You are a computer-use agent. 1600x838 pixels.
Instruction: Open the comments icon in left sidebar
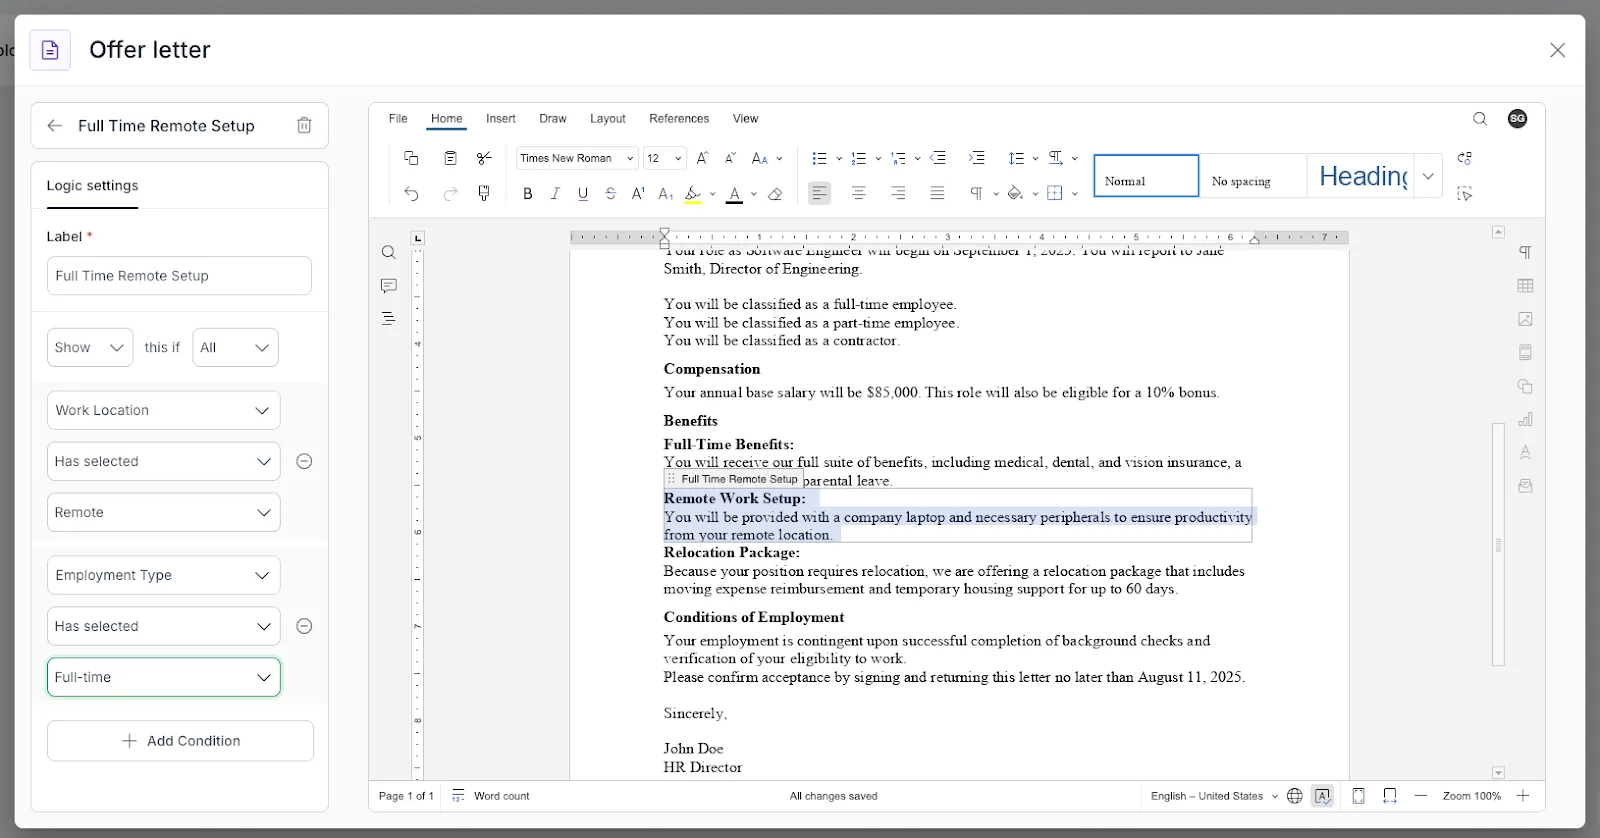pos(389,286)
